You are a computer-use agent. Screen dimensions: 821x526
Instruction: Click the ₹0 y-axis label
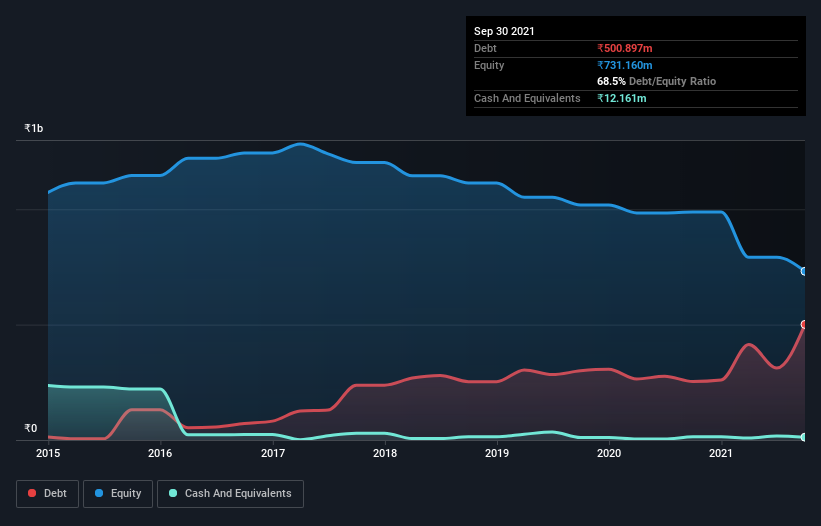31,428
